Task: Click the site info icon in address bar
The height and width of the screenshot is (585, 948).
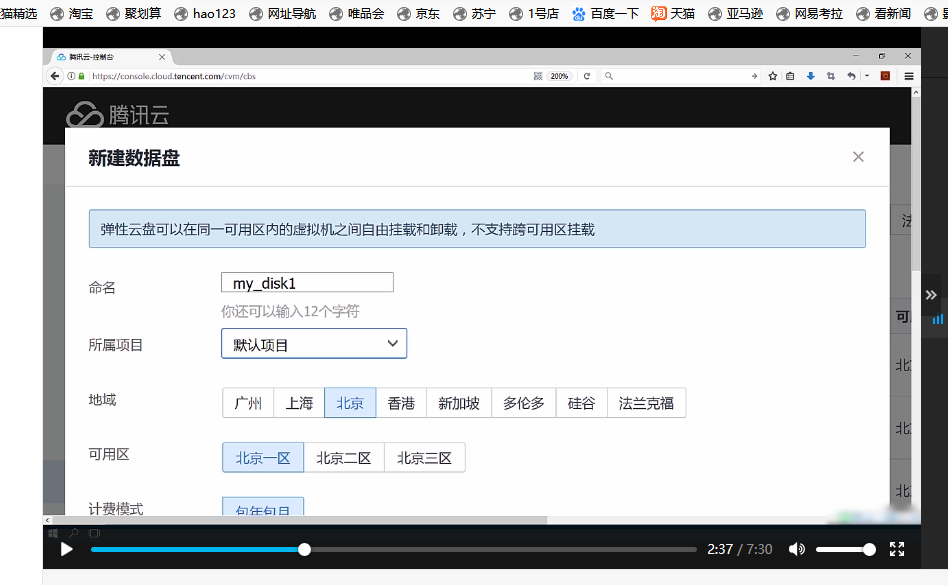Action: click(71, 76)
